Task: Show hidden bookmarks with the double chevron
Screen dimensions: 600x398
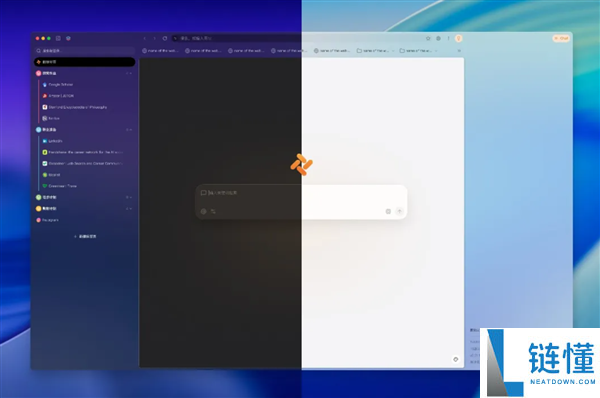Action: coord(459,51)
